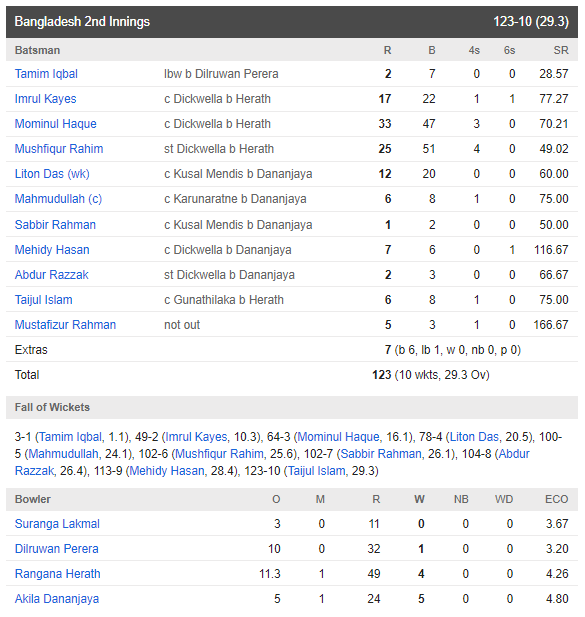585x617 pixels.
Task: Open Mehidy Hasan's batsman row link
Action: [x=52, y=250]
